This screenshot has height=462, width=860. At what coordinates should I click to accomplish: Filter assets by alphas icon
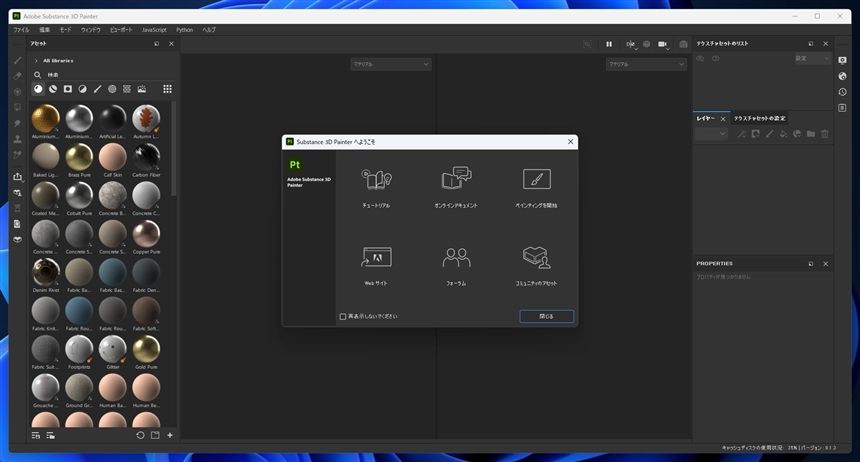112,89
